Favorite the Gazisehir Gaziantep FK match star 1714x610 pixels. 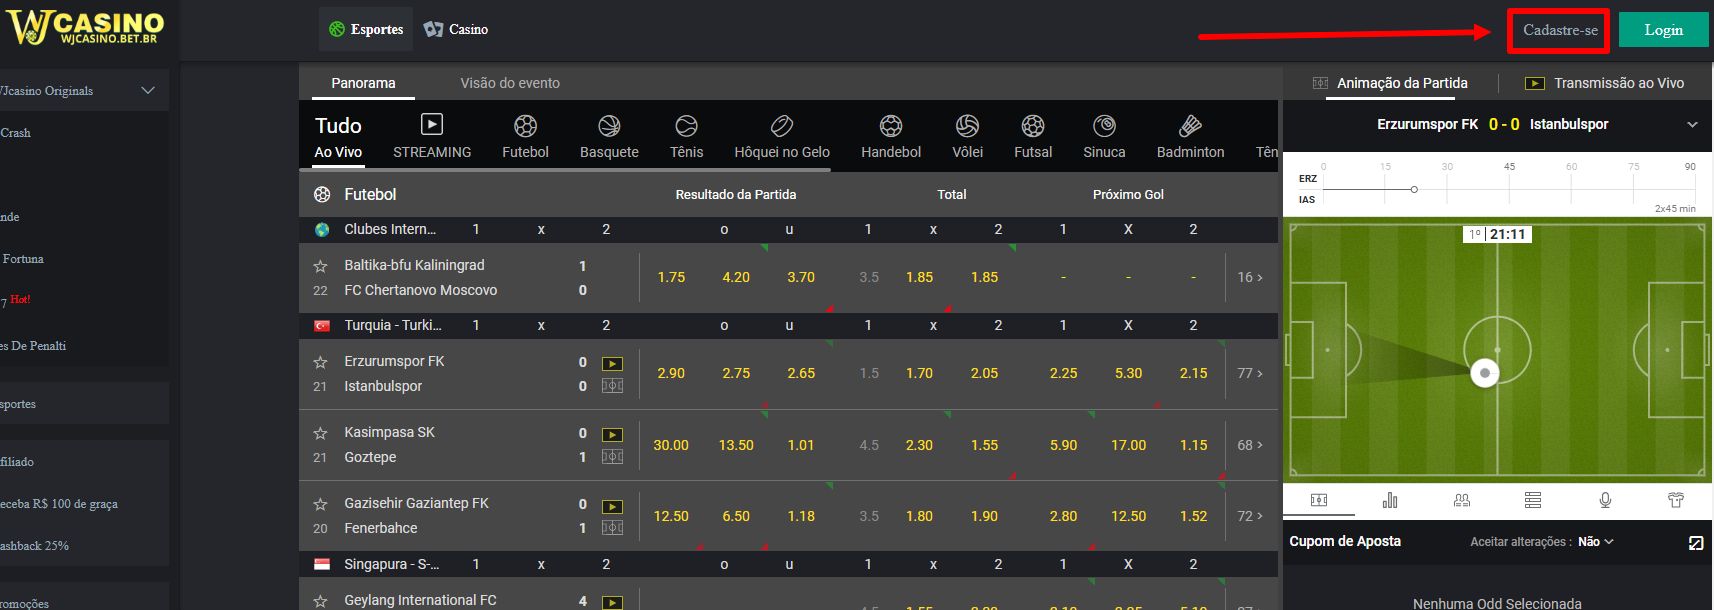pos(320,504)
